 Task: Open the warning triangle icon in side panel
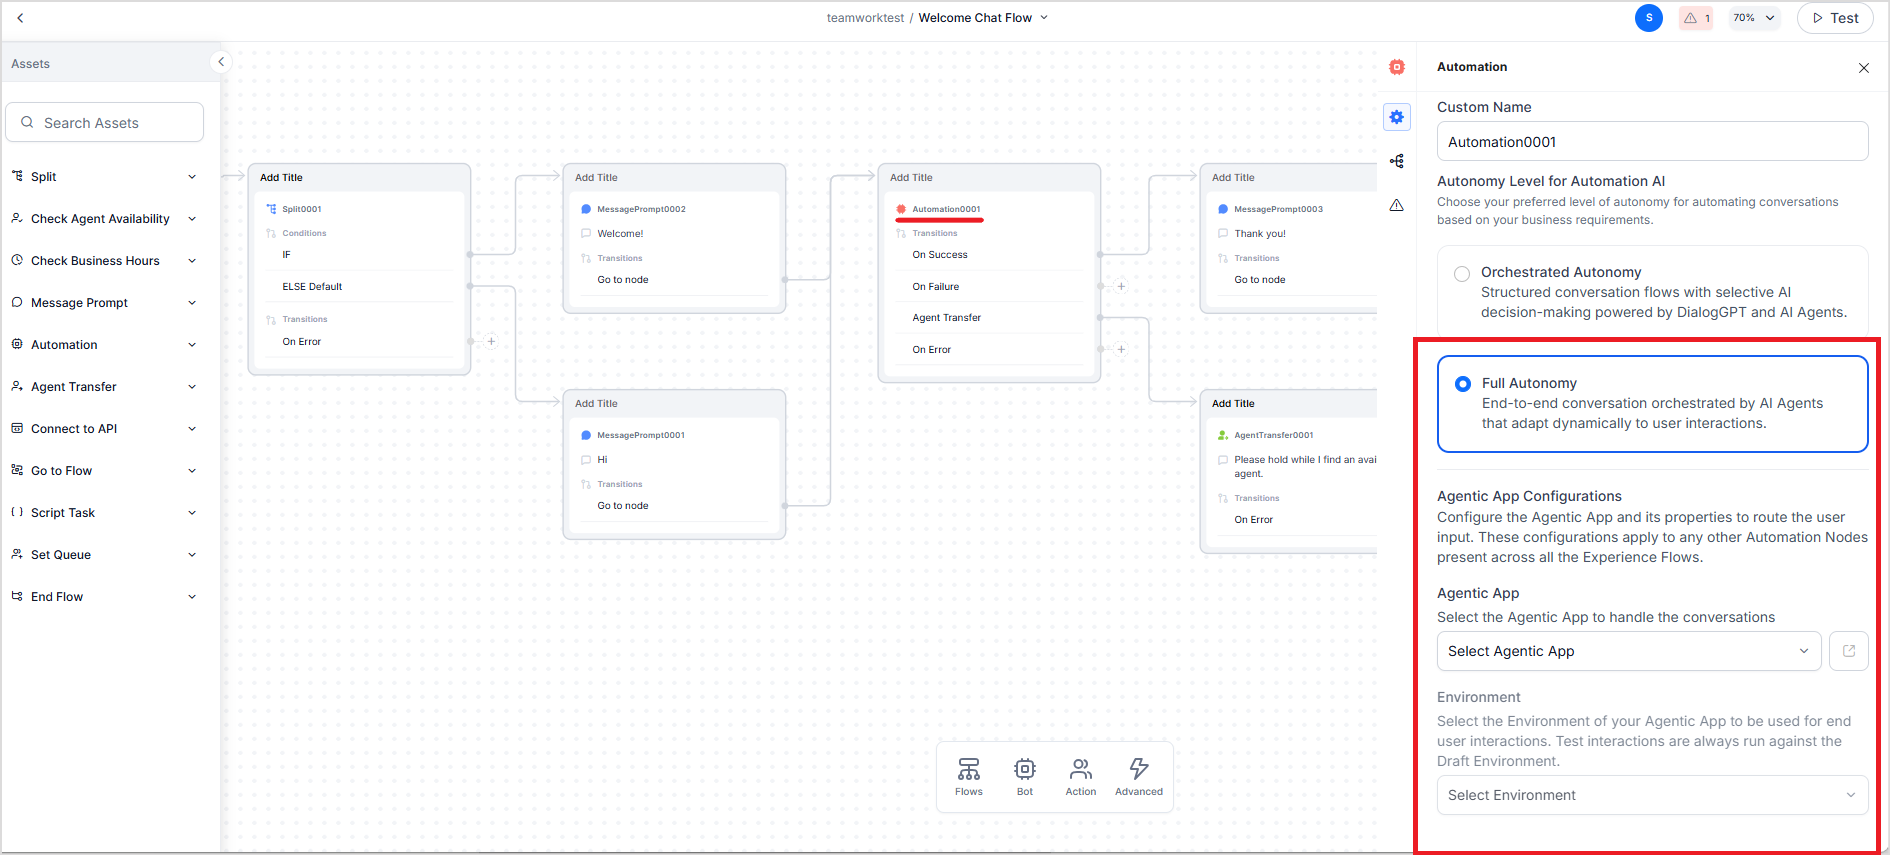pyautogui.click(x=1397, y=205)
